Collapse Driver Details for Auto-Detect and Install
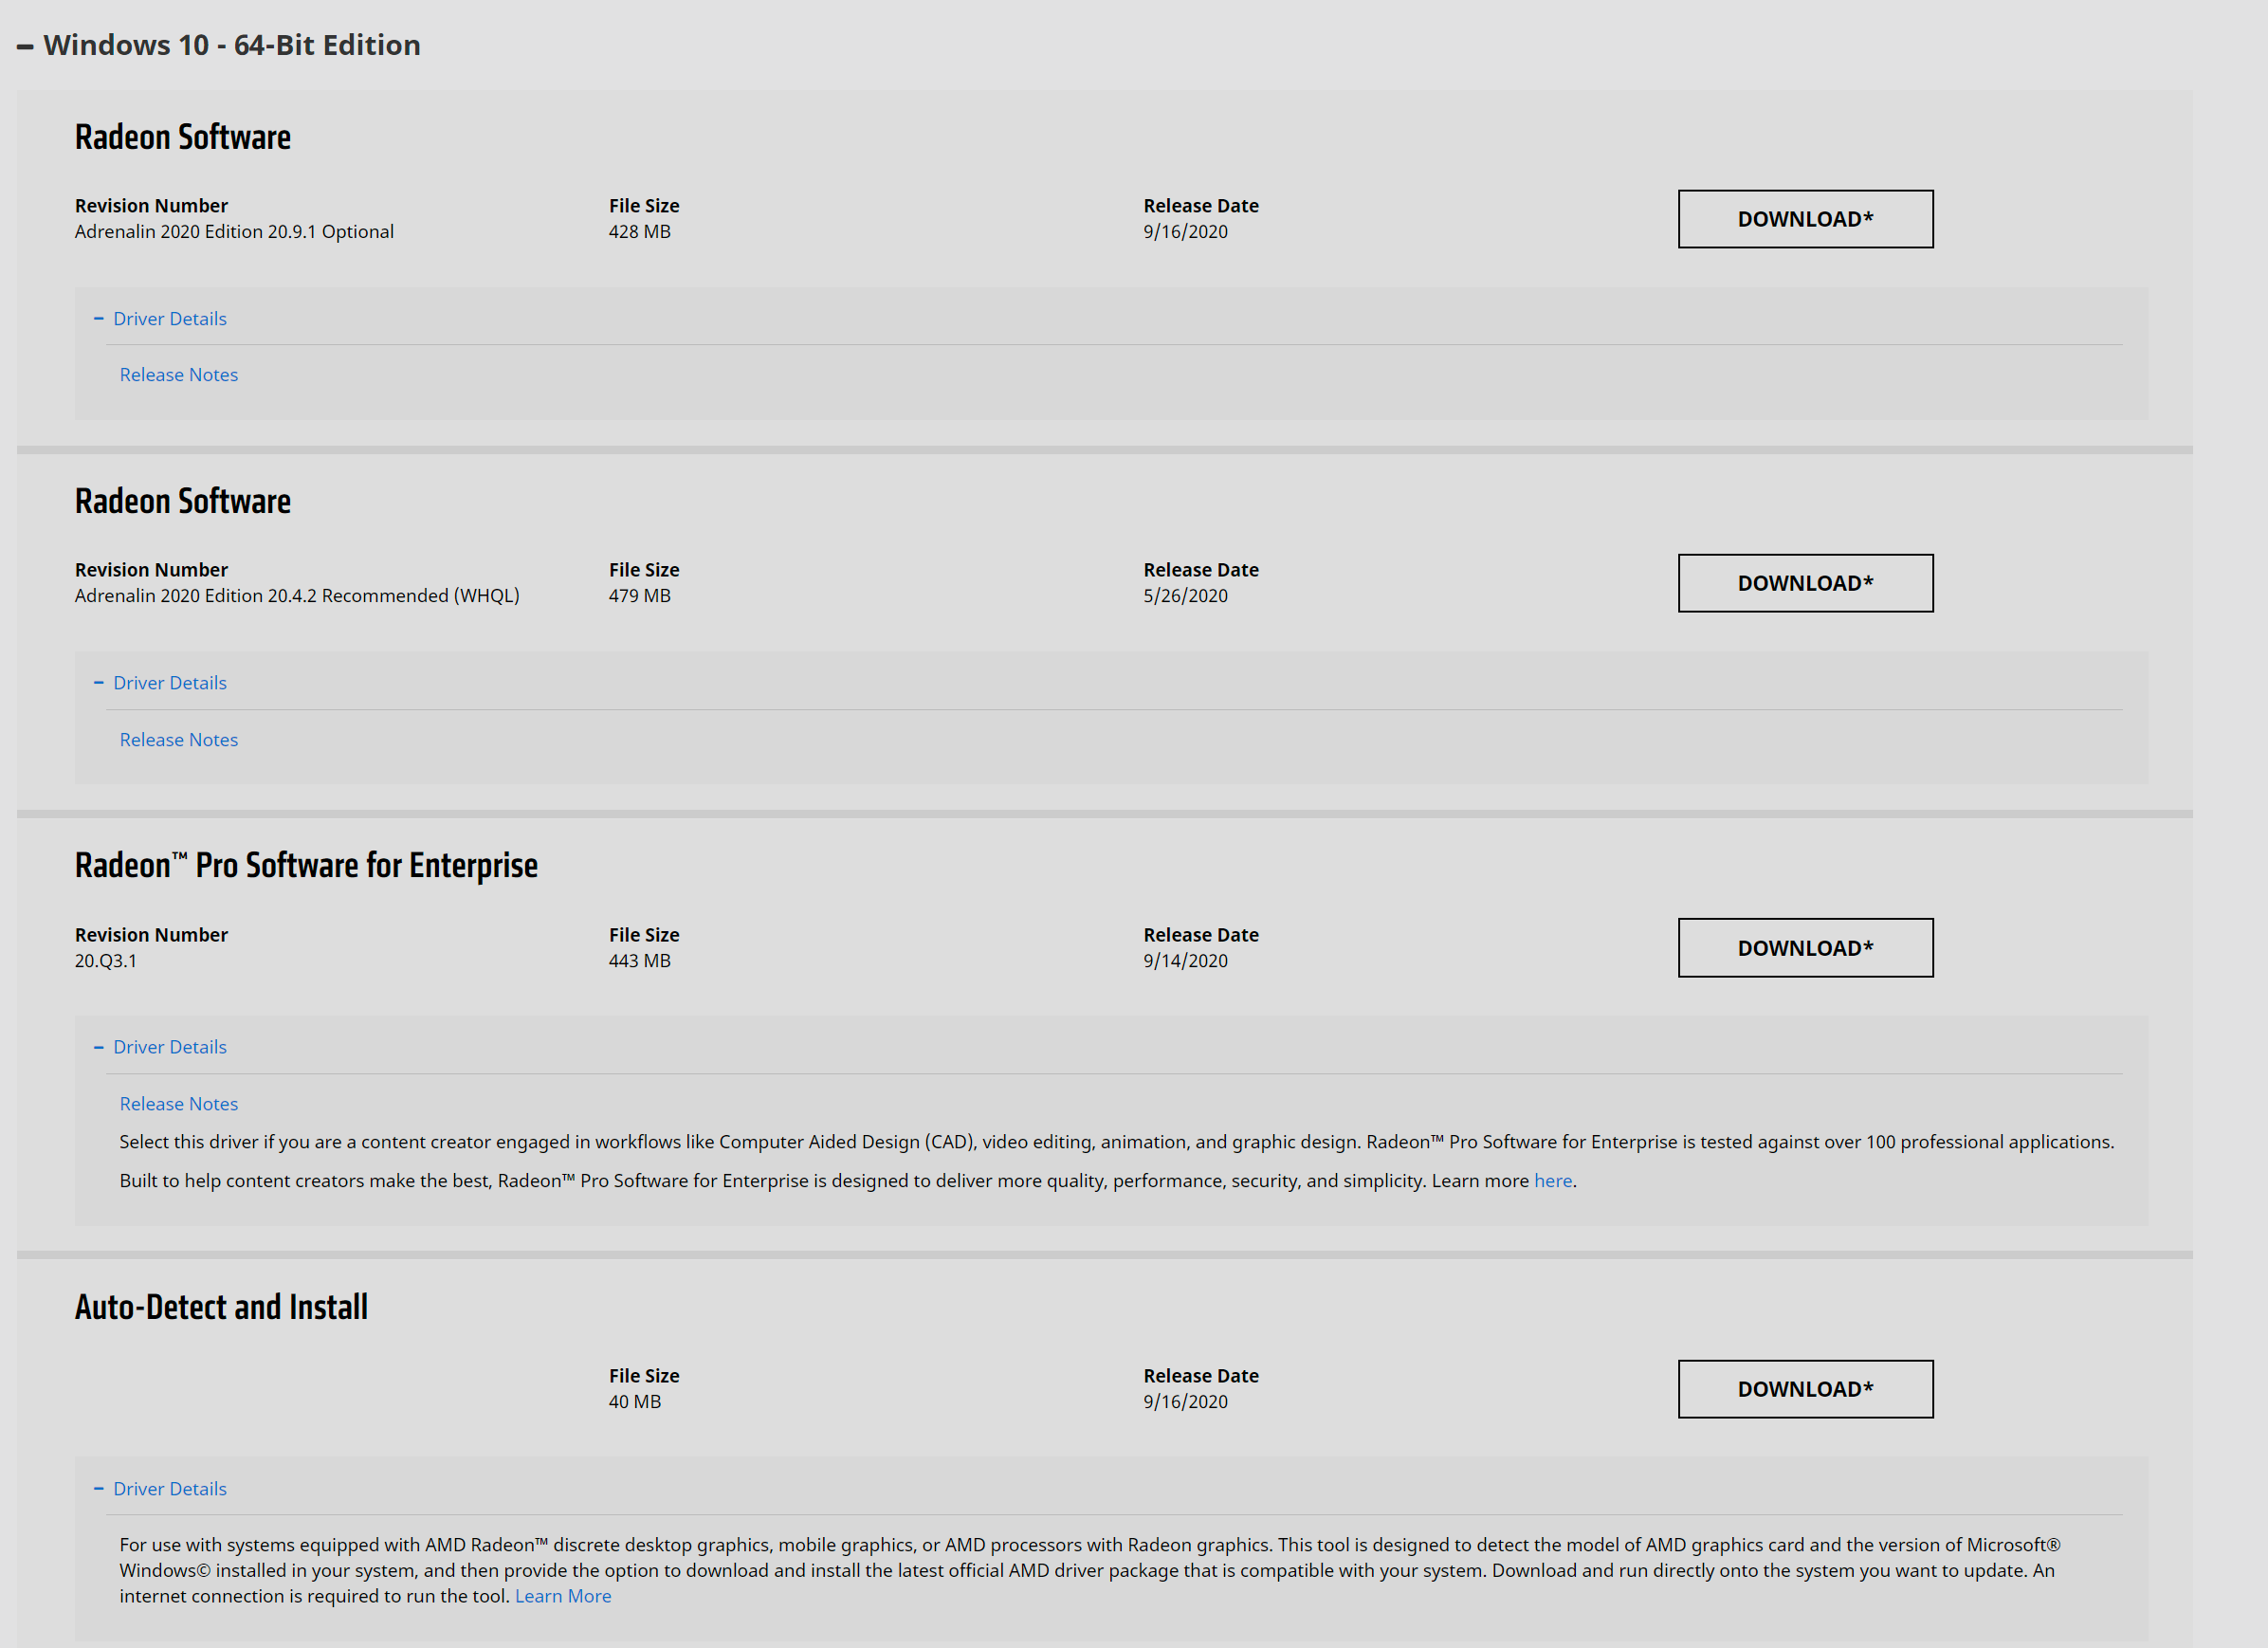 (x=160, y=1489)
